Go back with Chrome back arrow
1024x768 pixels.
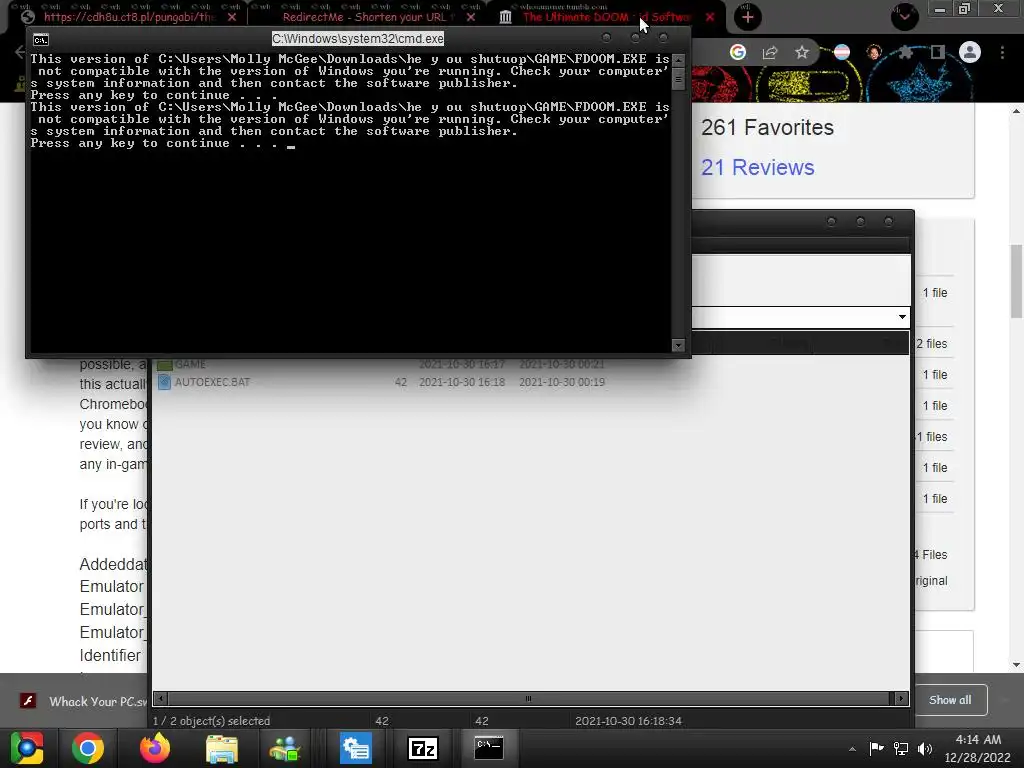click(x=20, y=52)
